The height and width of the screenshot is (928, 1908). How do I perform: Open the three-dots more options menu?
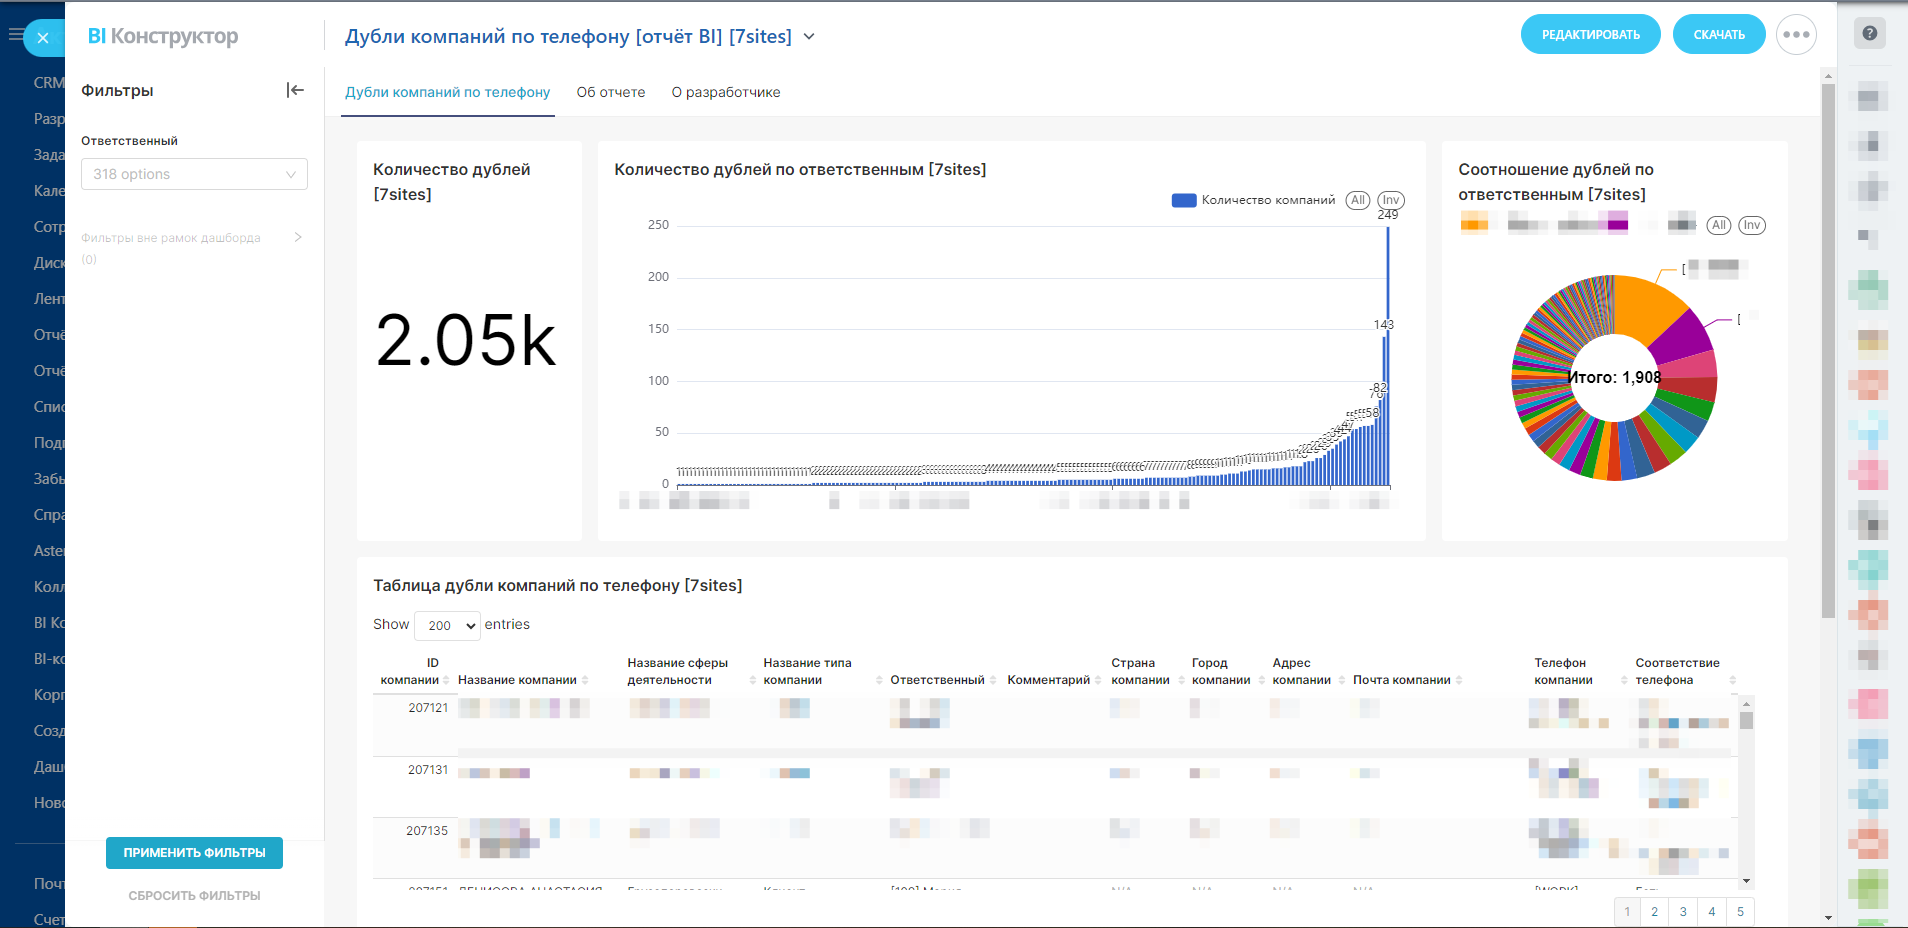[x=1796, y=35]
